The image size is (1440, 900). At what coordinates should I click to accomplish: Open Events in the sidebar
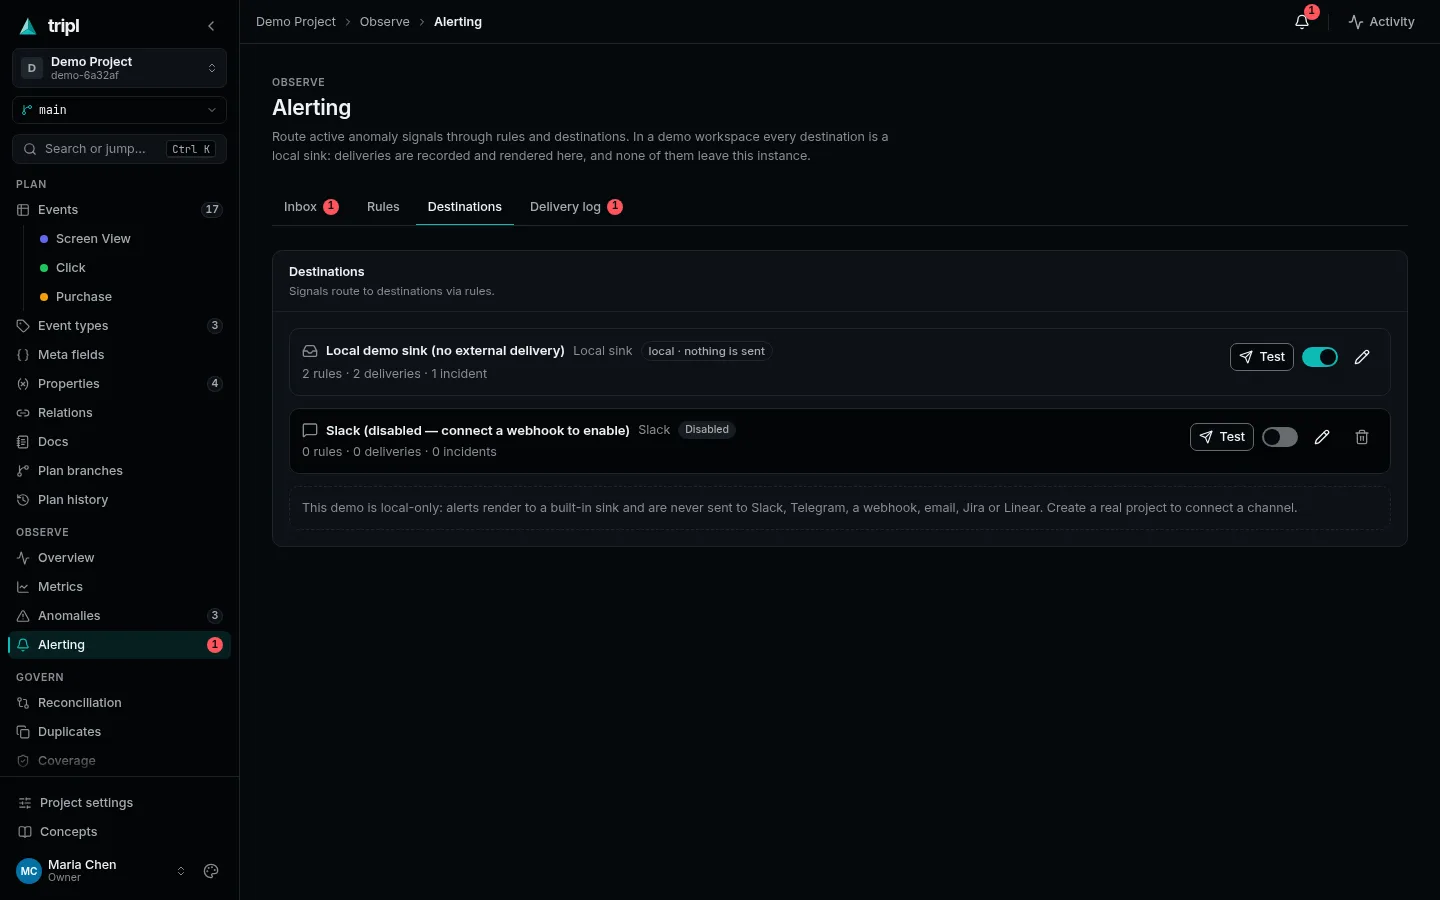pyautogui.click(x=119, y=210)
